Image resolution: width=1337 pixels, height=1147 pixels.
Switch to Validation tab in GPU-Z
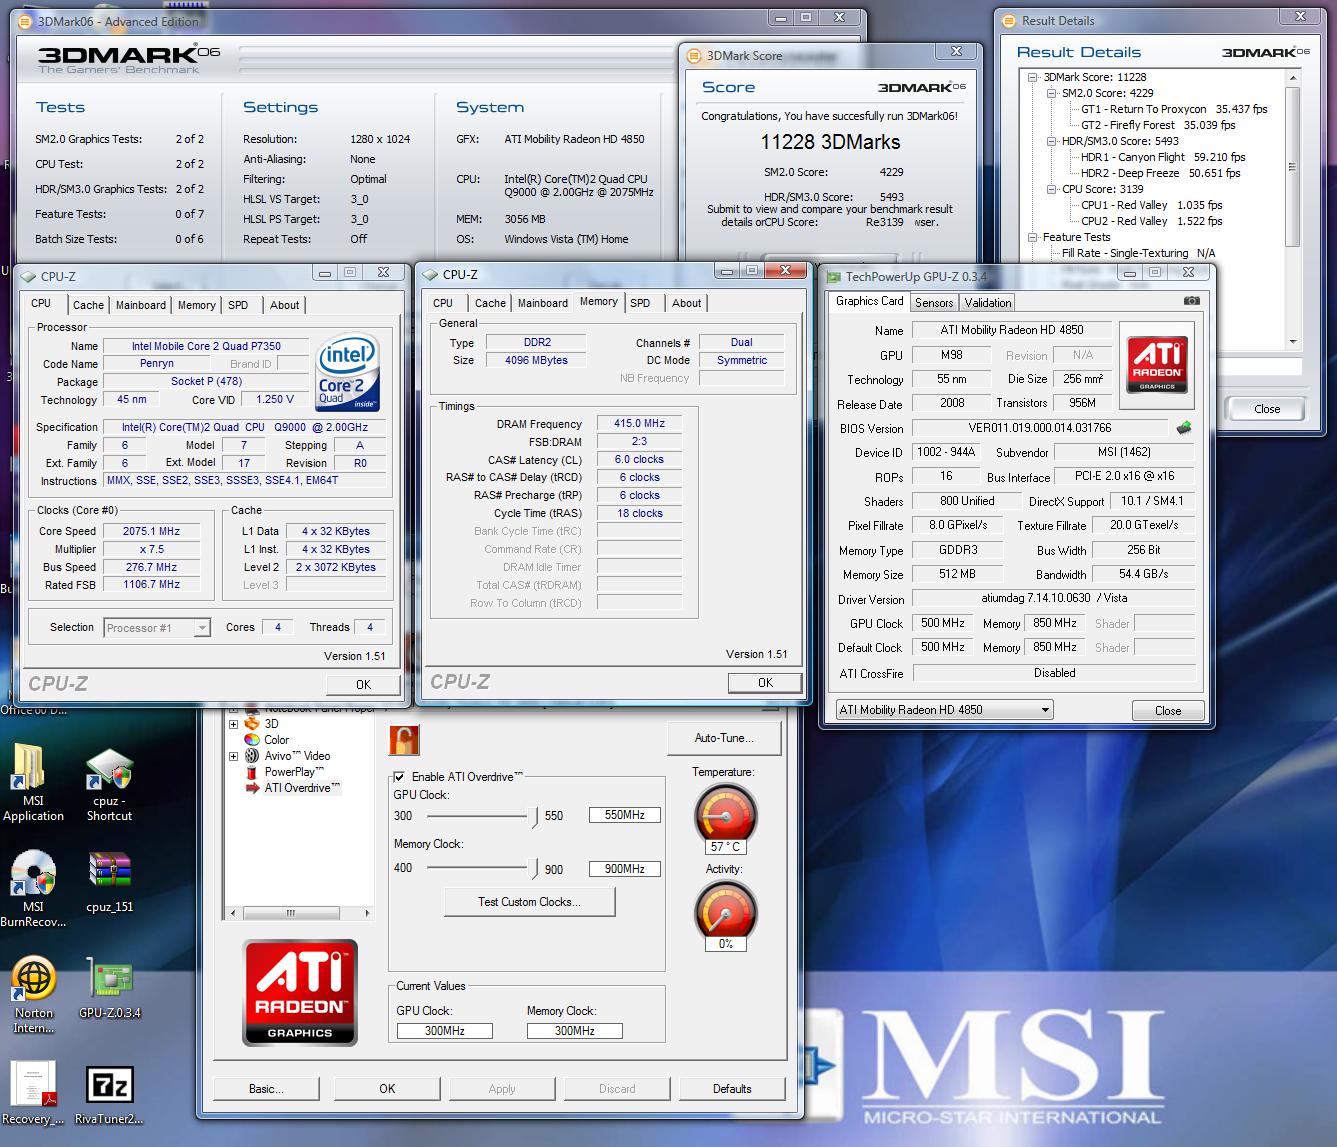point(988,302)
